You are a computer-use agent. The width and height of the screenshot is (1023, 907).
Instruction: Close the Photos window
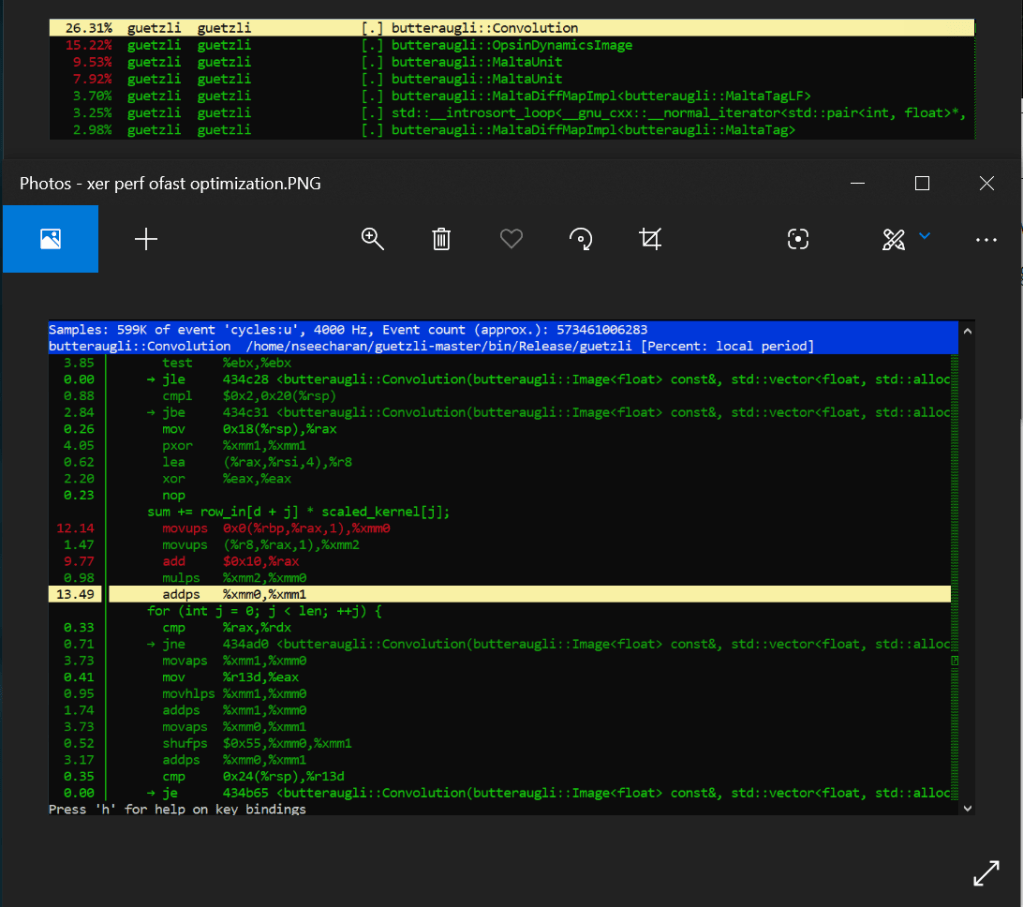(x=987, y=183)
